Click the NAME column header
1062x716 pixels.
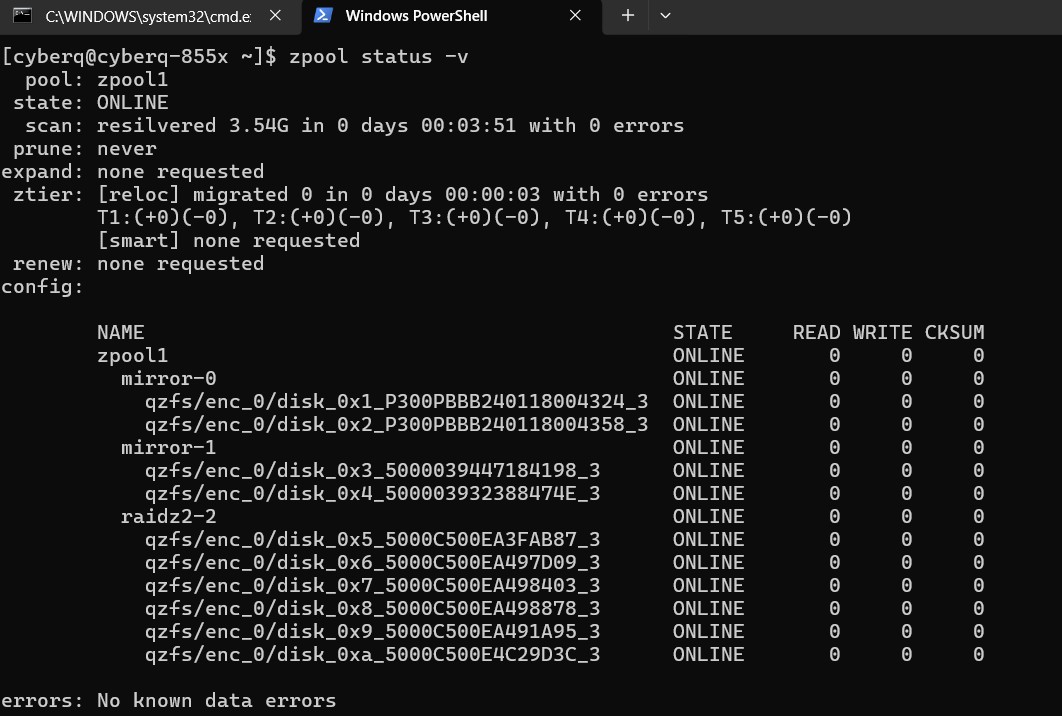click(x=120, y=333)
